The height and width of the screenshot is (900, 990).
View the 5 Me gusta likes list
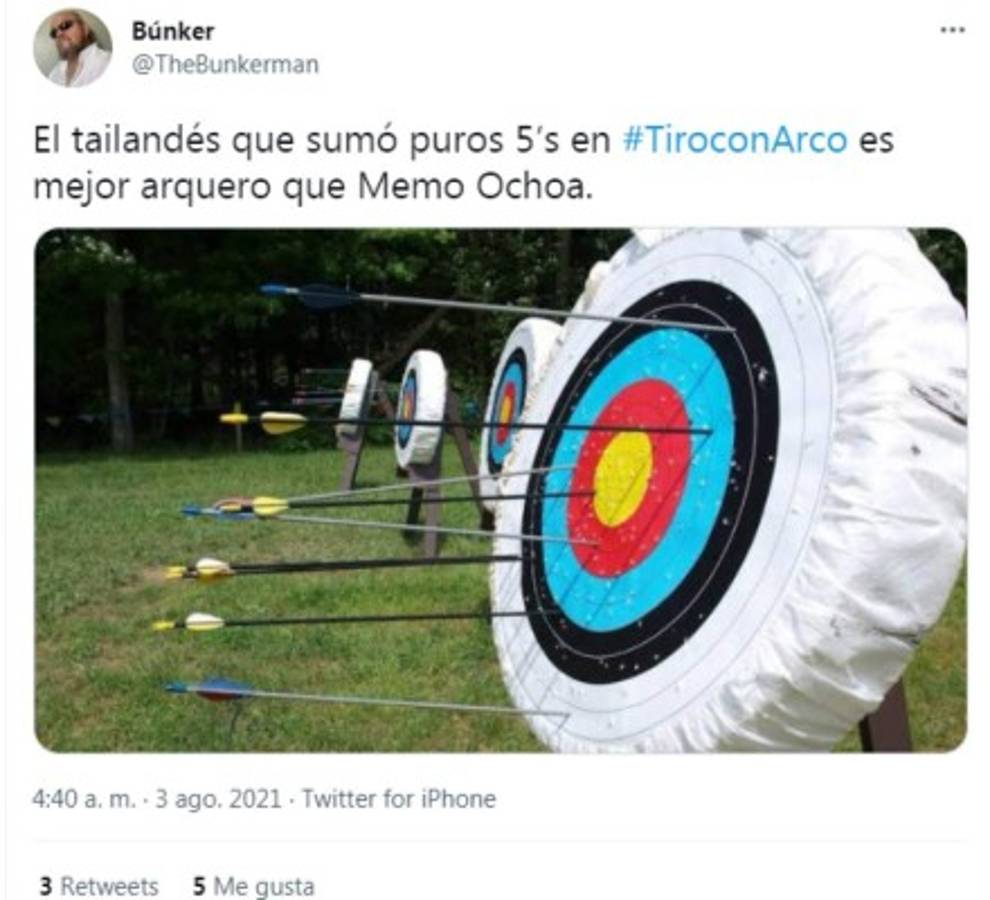pyautogui.click(x=254, y=886)
